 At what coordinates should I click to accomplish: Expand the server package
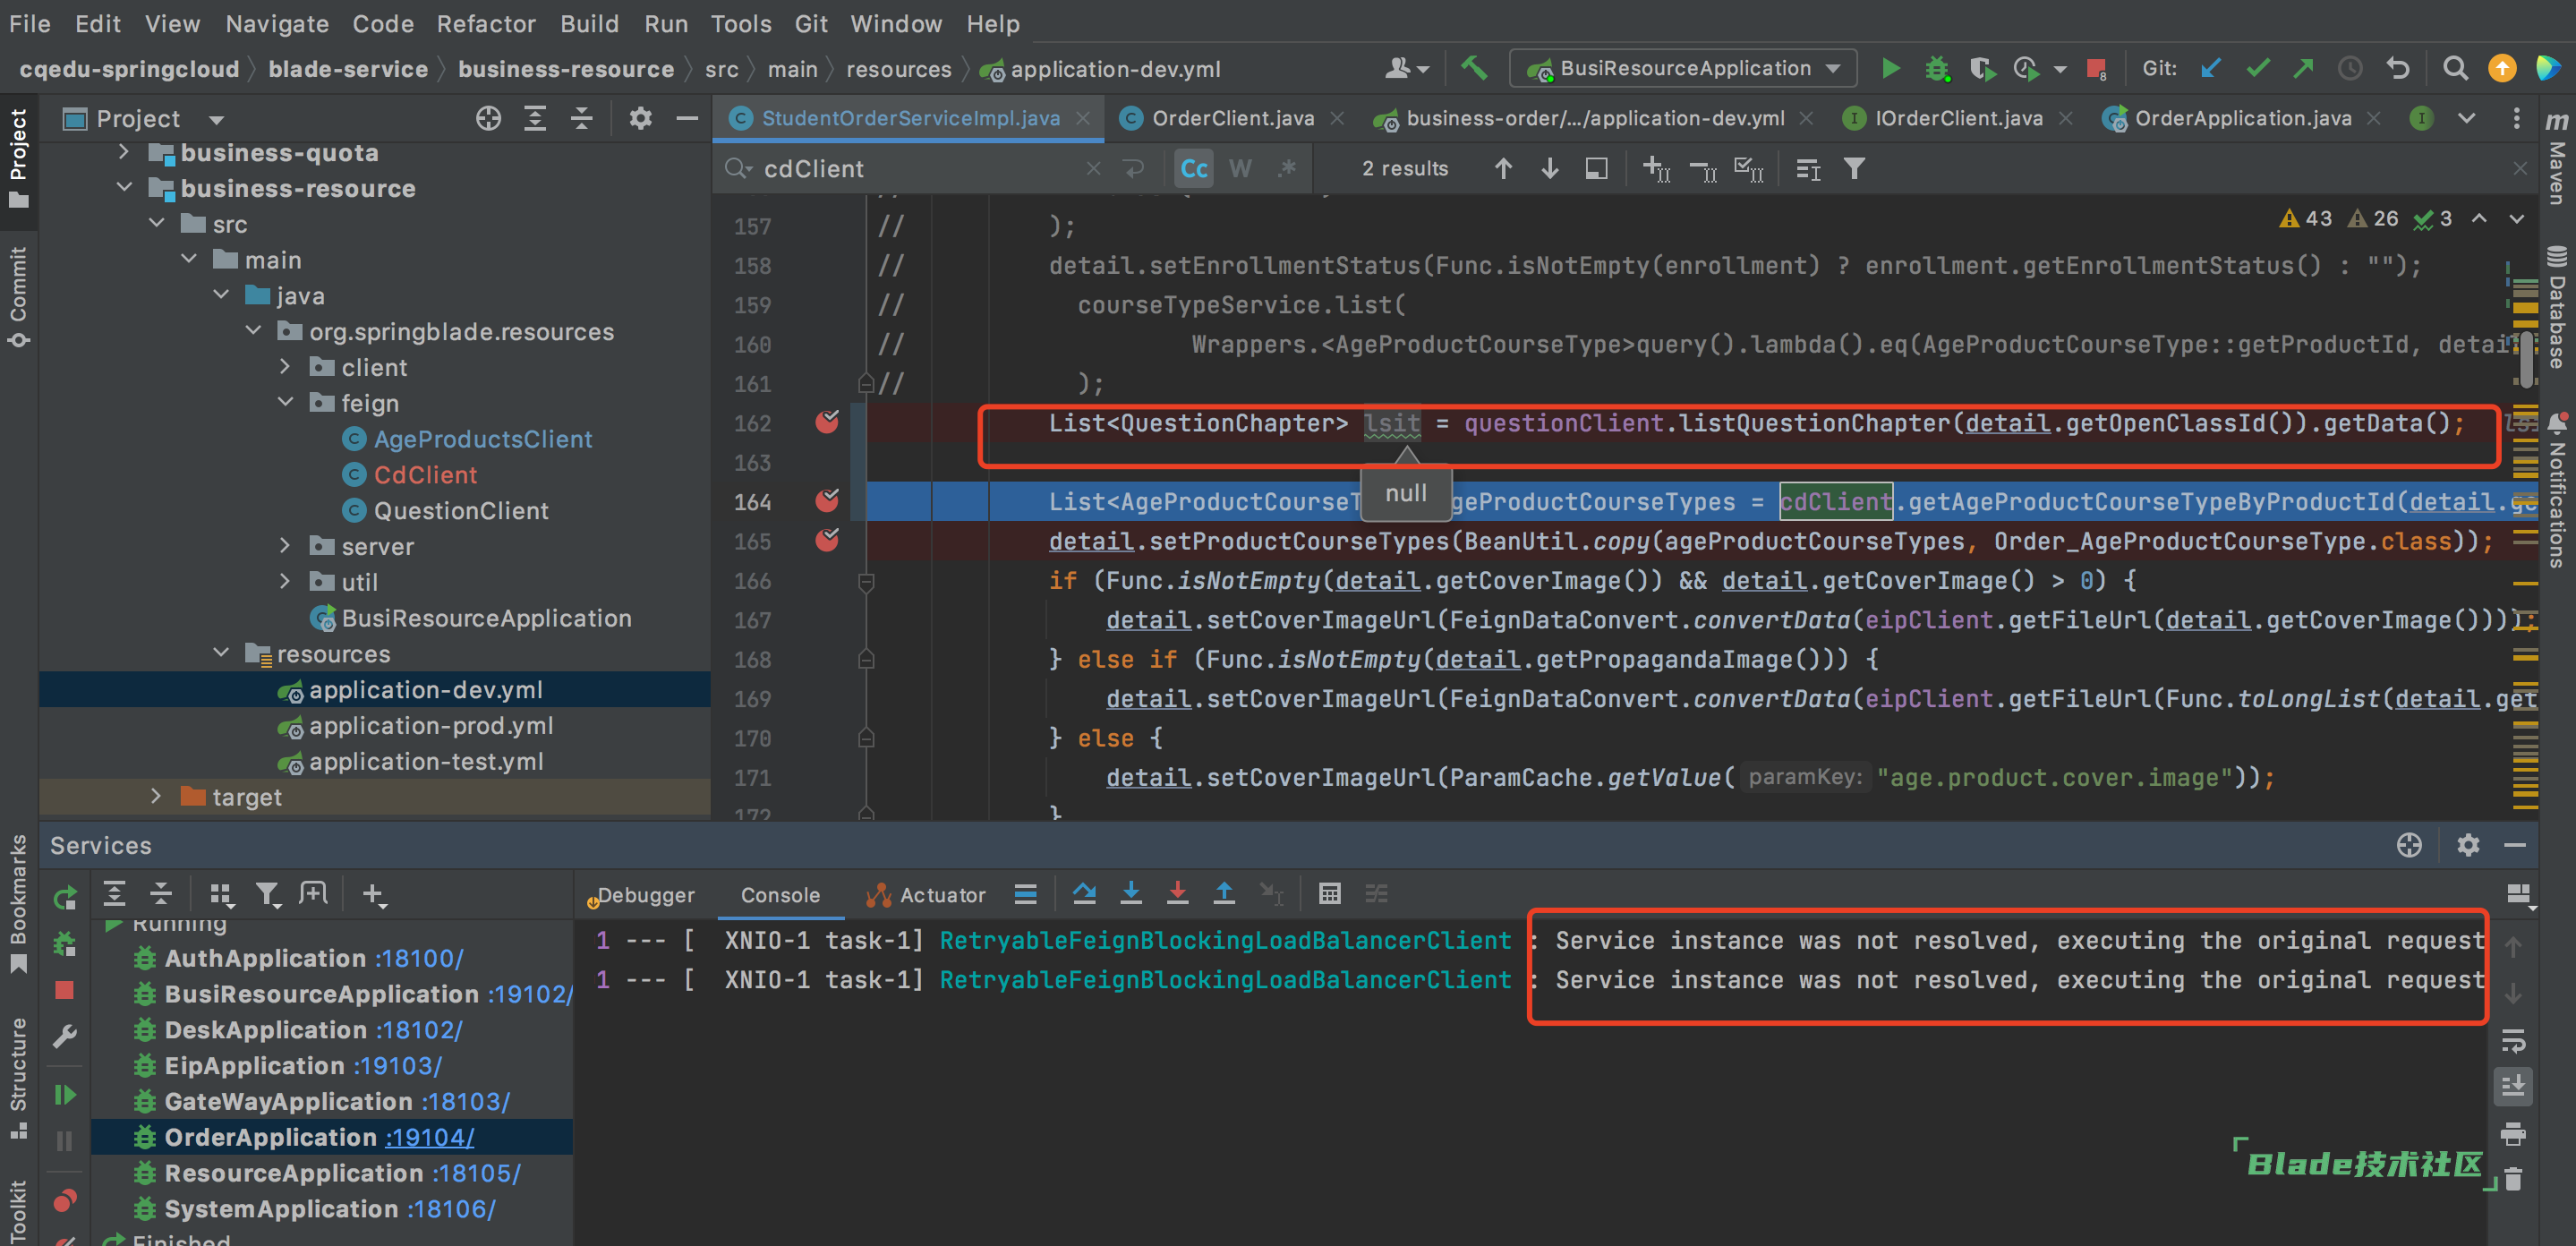tap(285, 546)
